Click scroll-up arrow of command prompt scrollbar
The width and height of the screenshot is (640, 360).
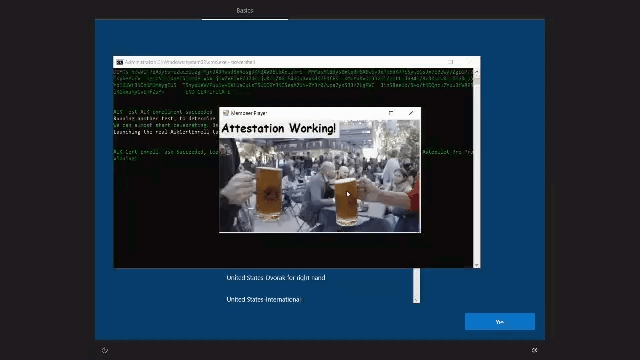(x=476, y=72)
